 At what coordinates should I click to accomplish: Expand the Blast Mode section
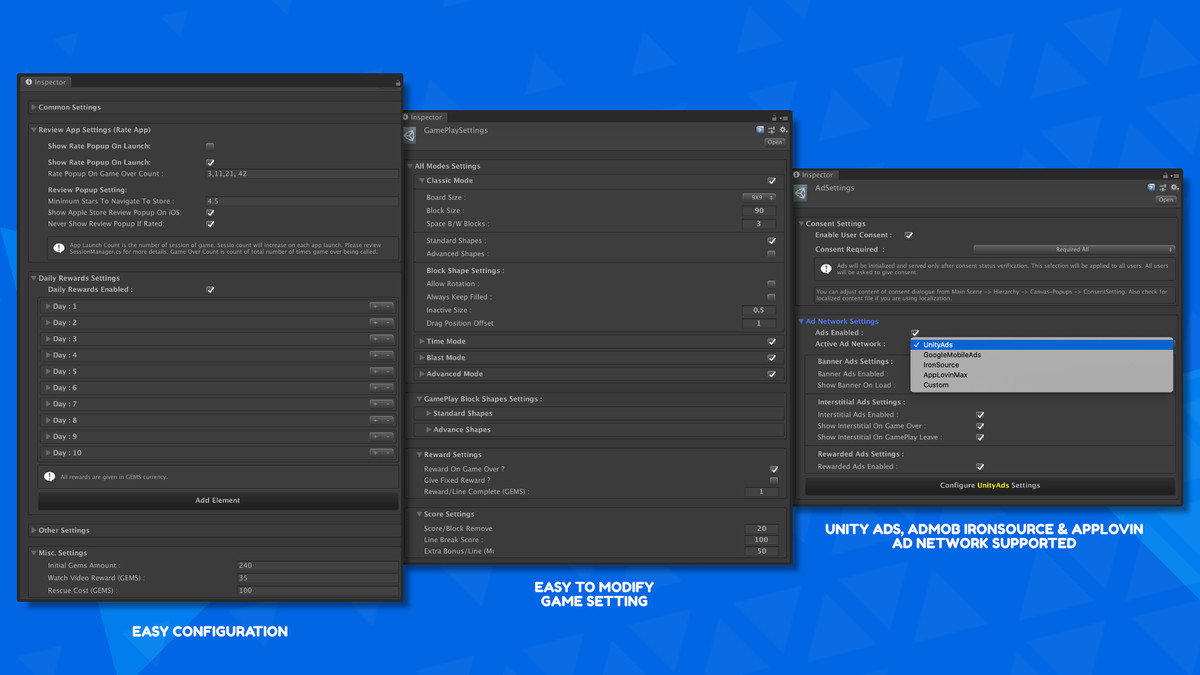pyautogui.click(x=422, y=357)
